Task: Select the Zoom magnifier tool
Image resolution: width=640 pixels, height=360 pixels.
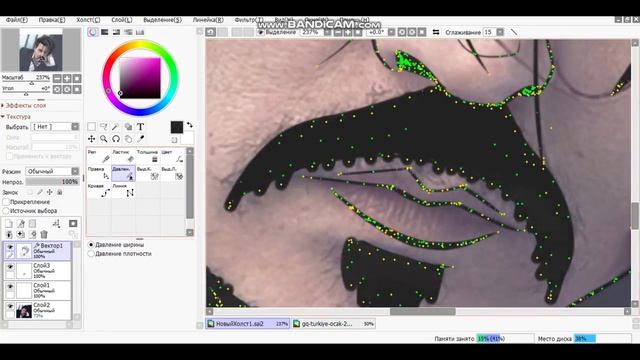Action: click(104, 139)
